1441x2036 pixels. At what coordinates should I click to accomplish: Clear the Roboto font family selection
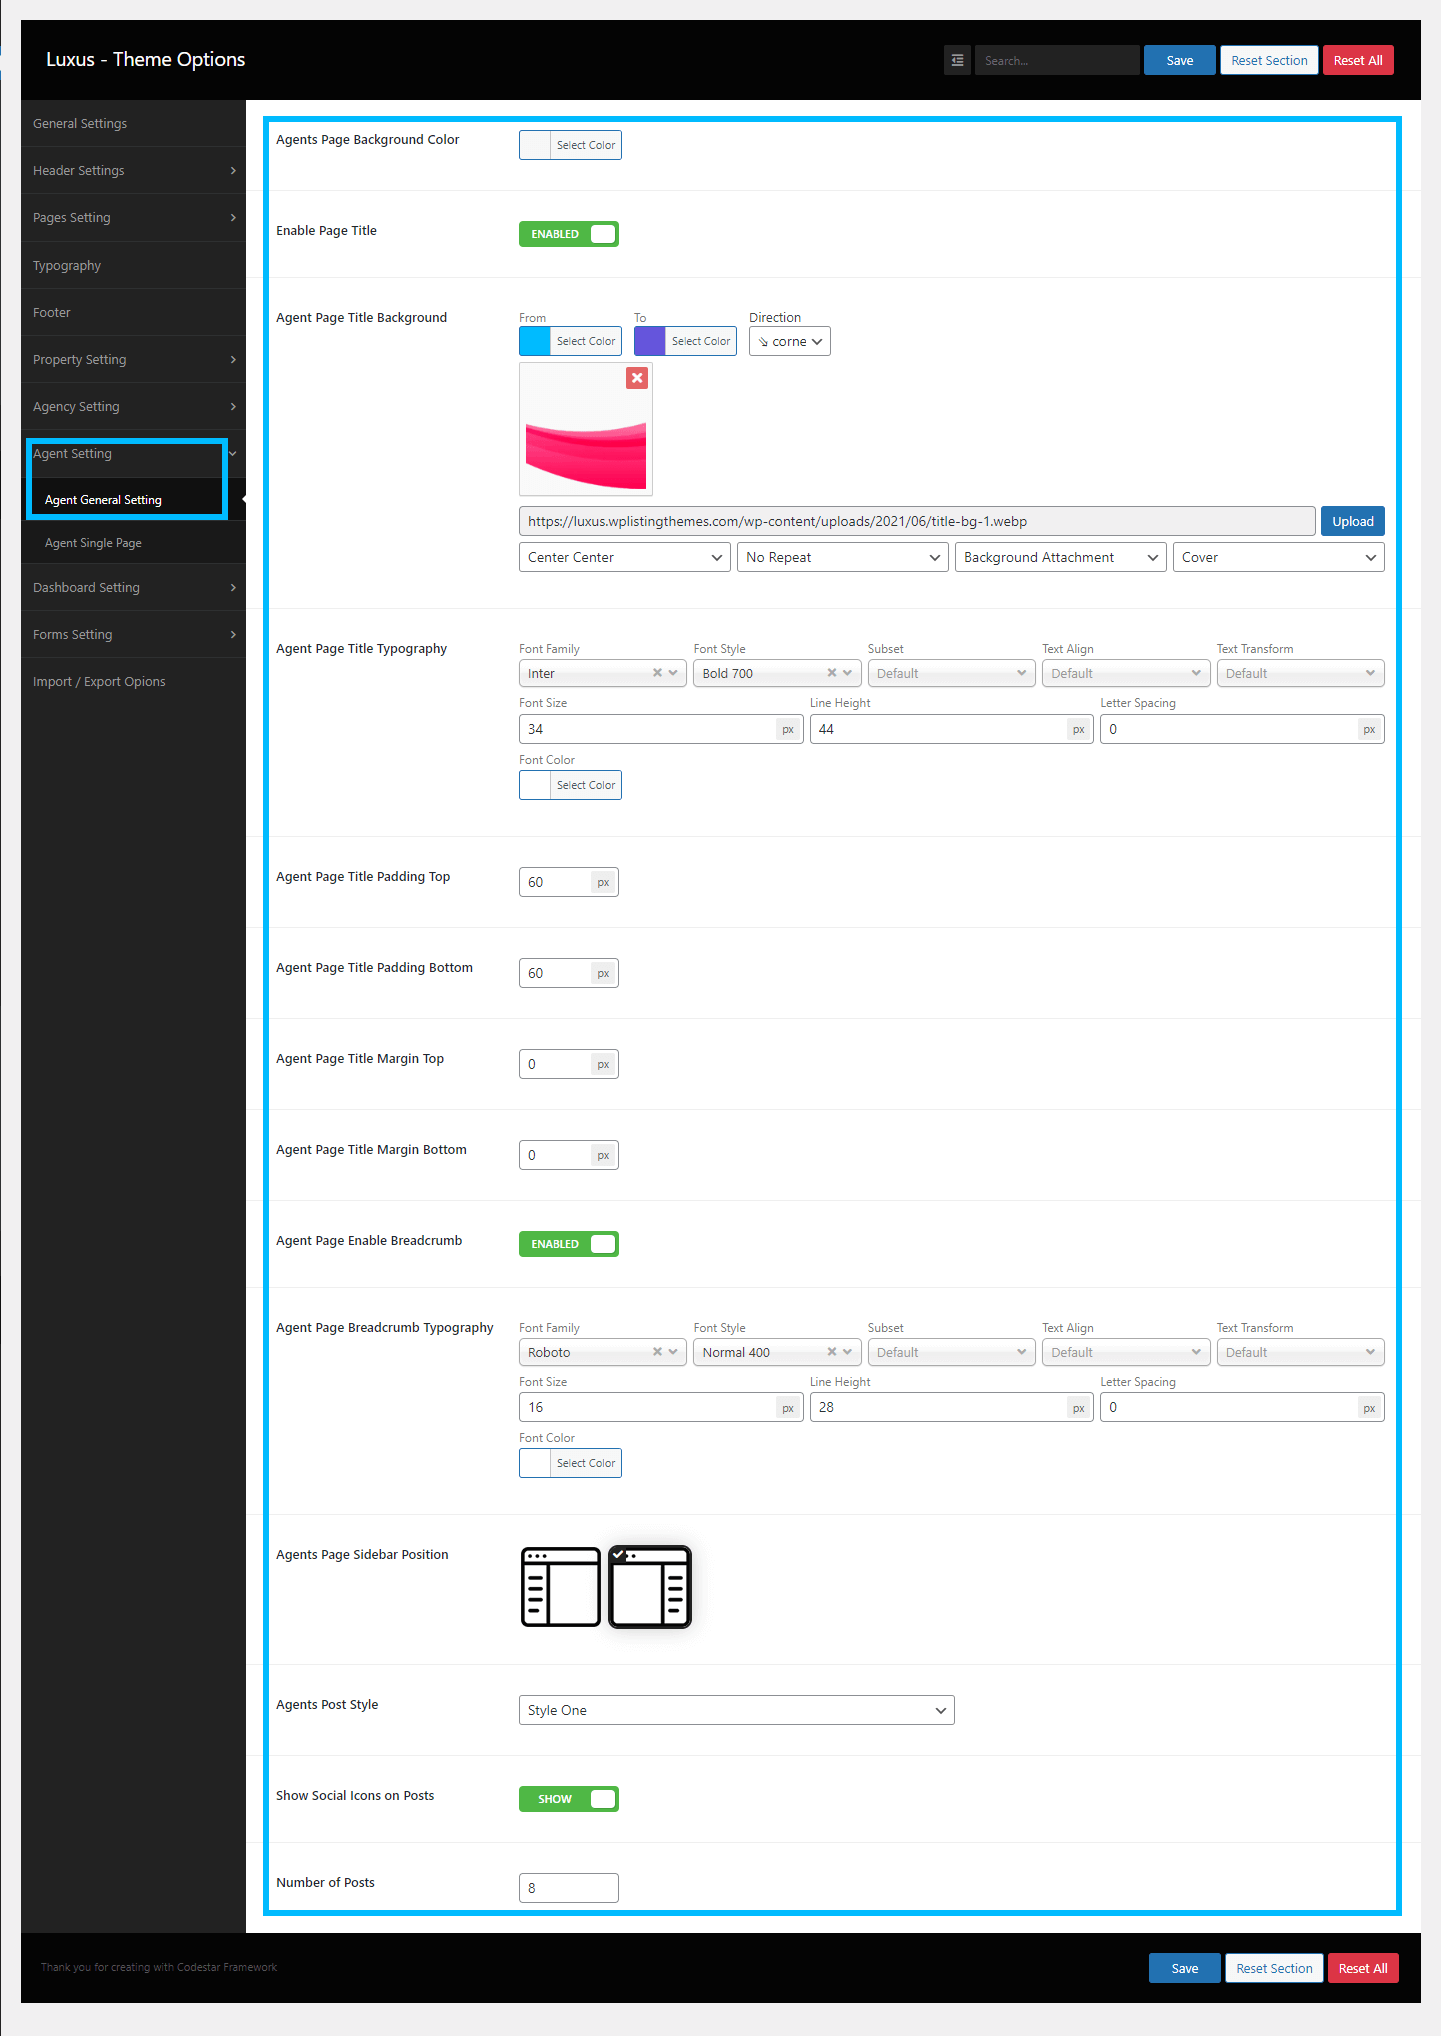(657, 1352)
